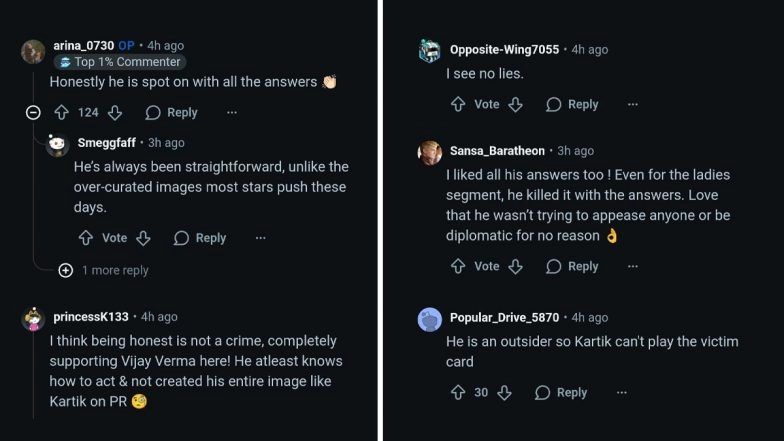Click the Top 1% Commenter badge
784x441 pixels.
point(120,62)
